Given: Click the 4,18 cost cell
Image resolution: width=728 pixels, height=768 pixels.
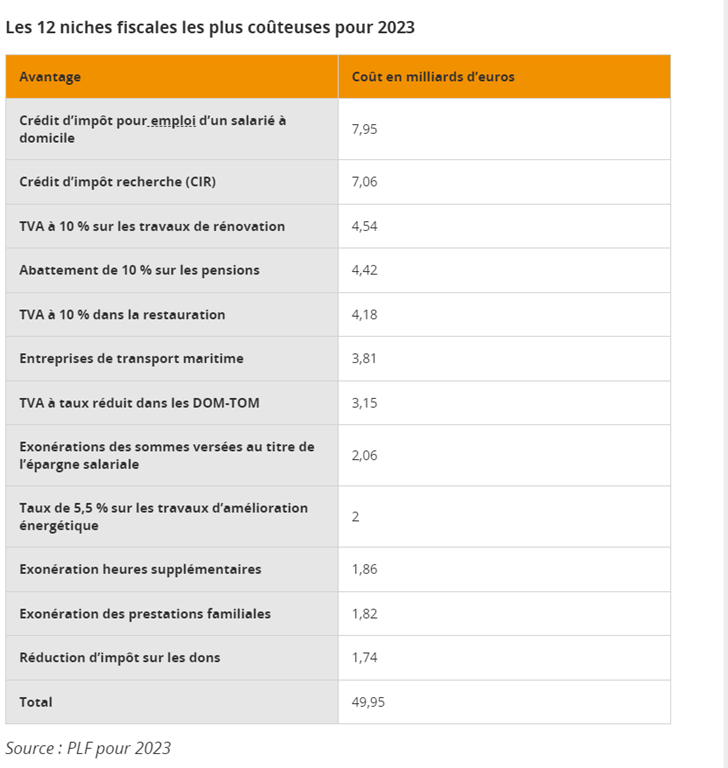Looking at the screenshot, I should point(365,314).
